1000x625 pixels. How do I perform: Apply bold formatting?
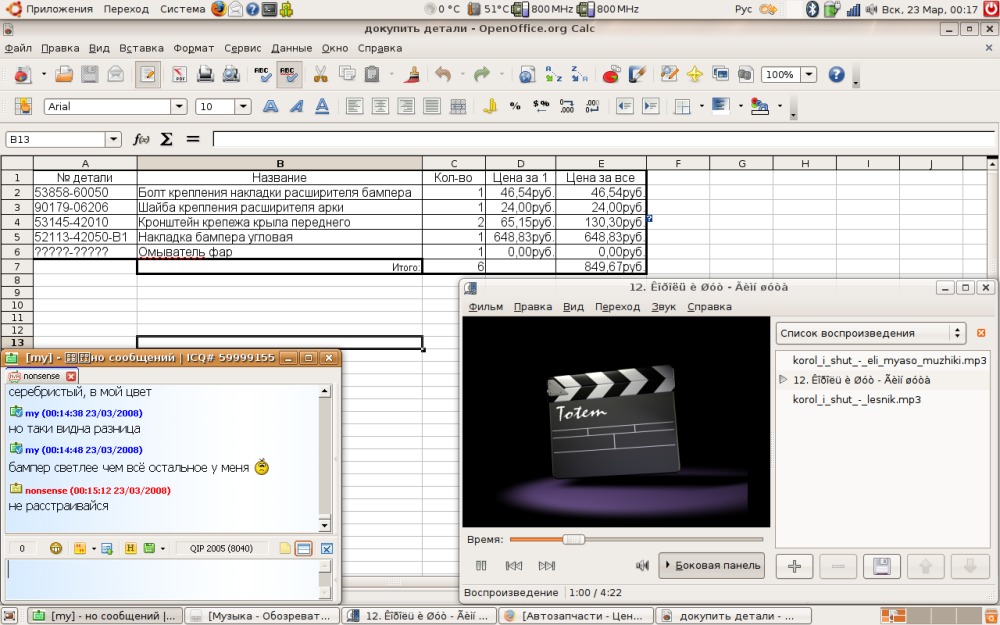(x=270, y=107)
